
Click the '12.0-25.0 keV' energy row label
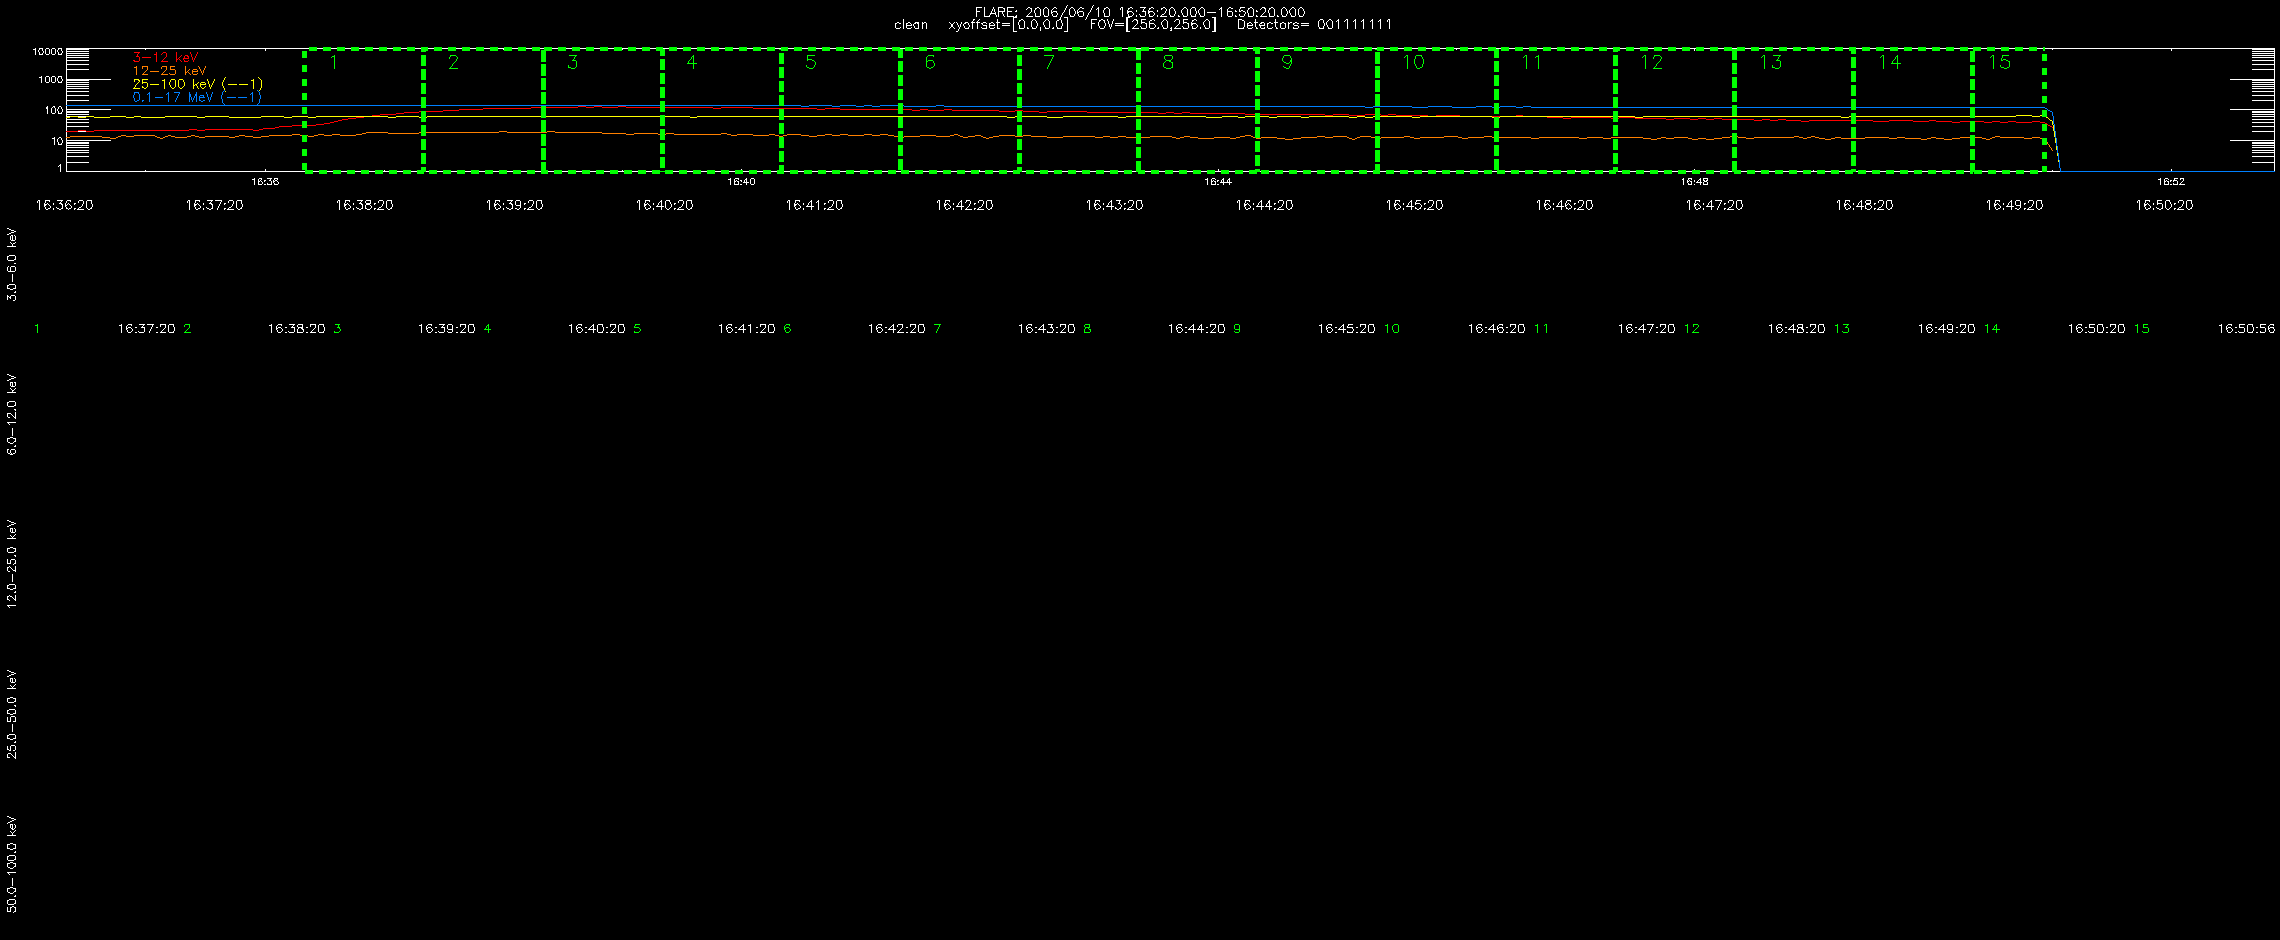pyautogui.click(x=12, y=564)
